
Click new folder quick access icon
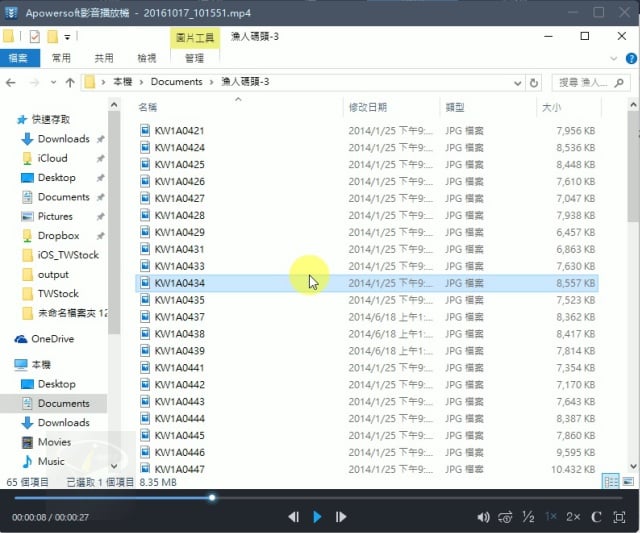[x=52, y=37]
